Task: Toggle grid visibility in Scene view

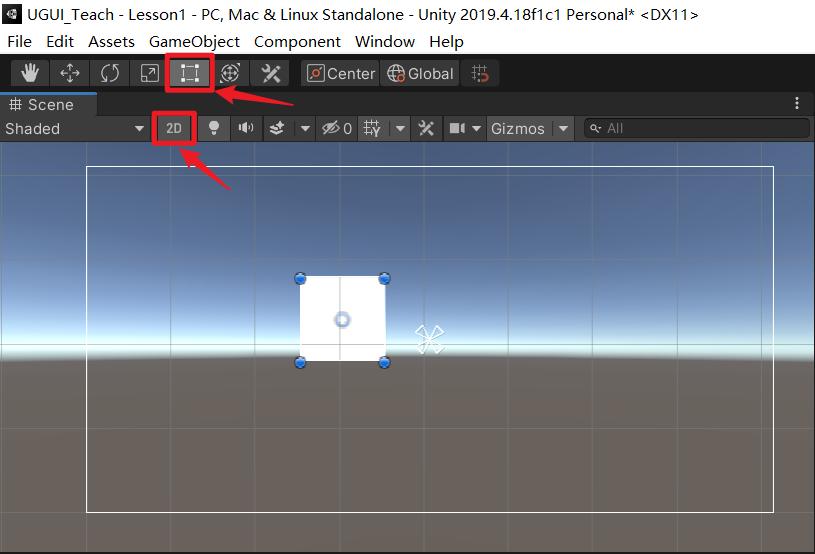Action: click(372, 128)
